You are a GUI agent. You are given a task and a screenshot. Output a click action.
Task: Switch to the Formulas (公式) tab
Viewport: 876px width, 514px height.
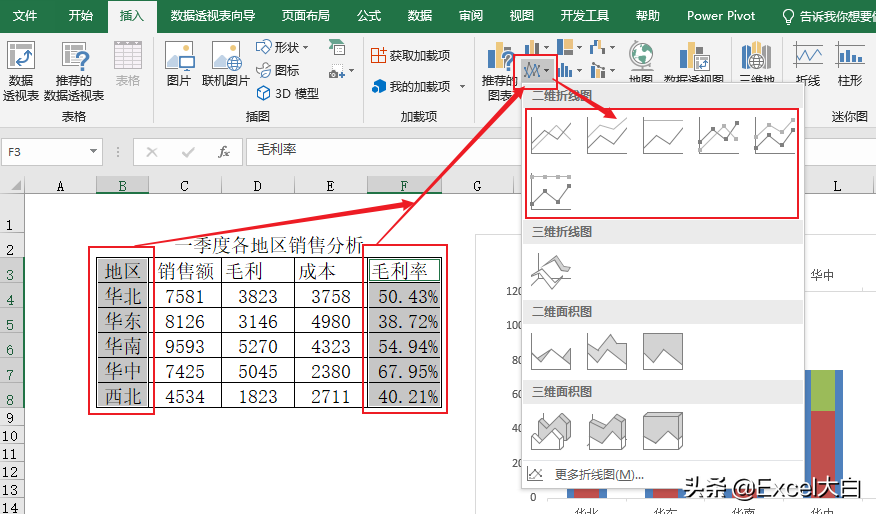[x=369, y=16]
